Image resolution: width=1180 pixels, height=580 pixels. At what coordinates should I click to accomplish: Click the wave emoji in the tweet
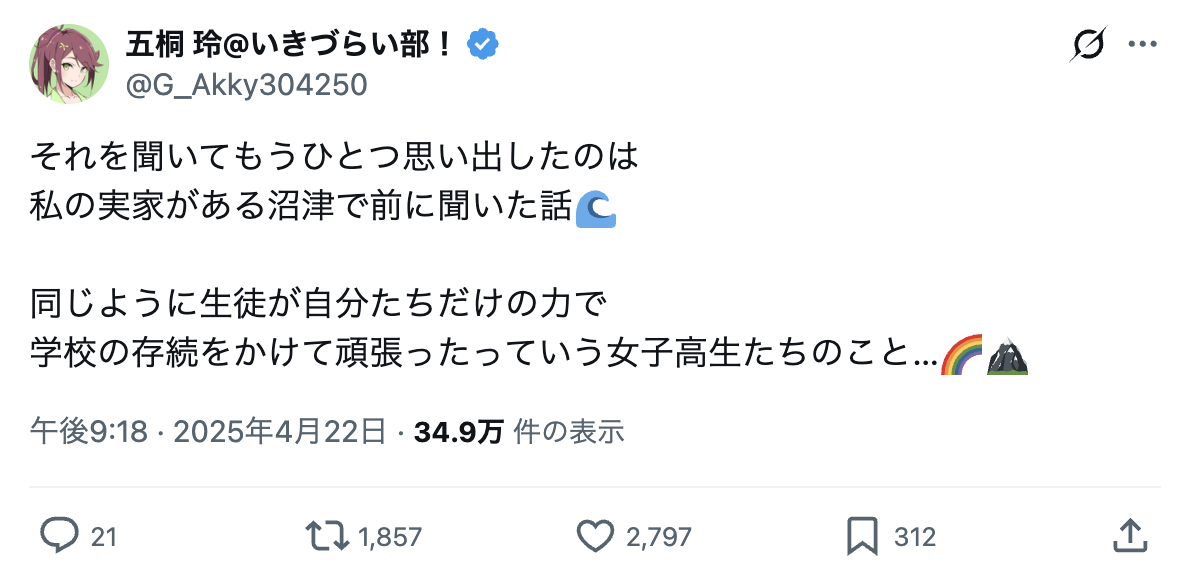click(596, 209)
